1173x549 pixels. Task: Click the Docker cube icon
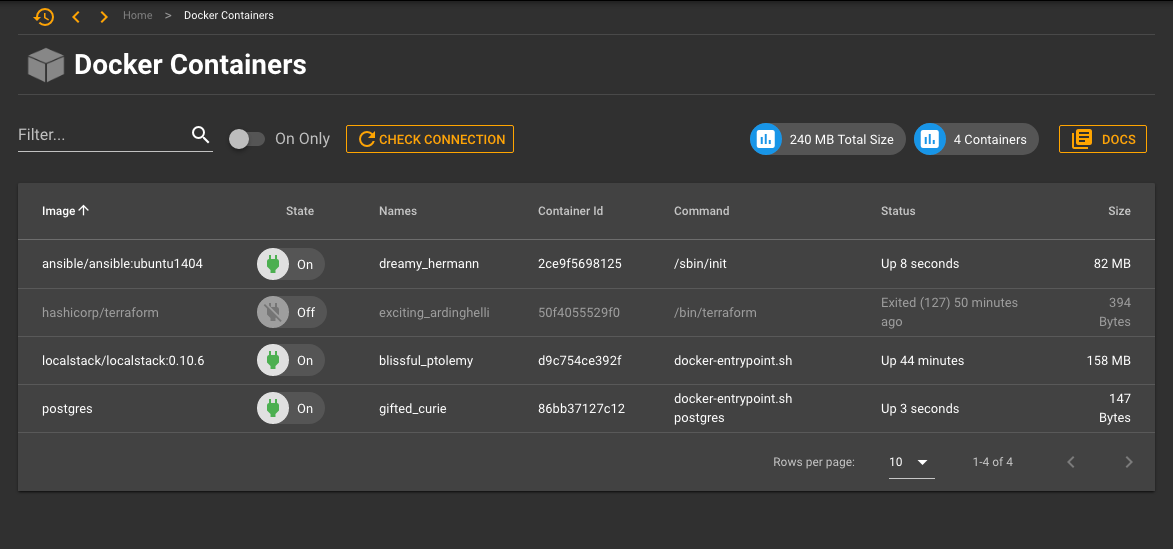pyautogui.click(x=46, y=65)
